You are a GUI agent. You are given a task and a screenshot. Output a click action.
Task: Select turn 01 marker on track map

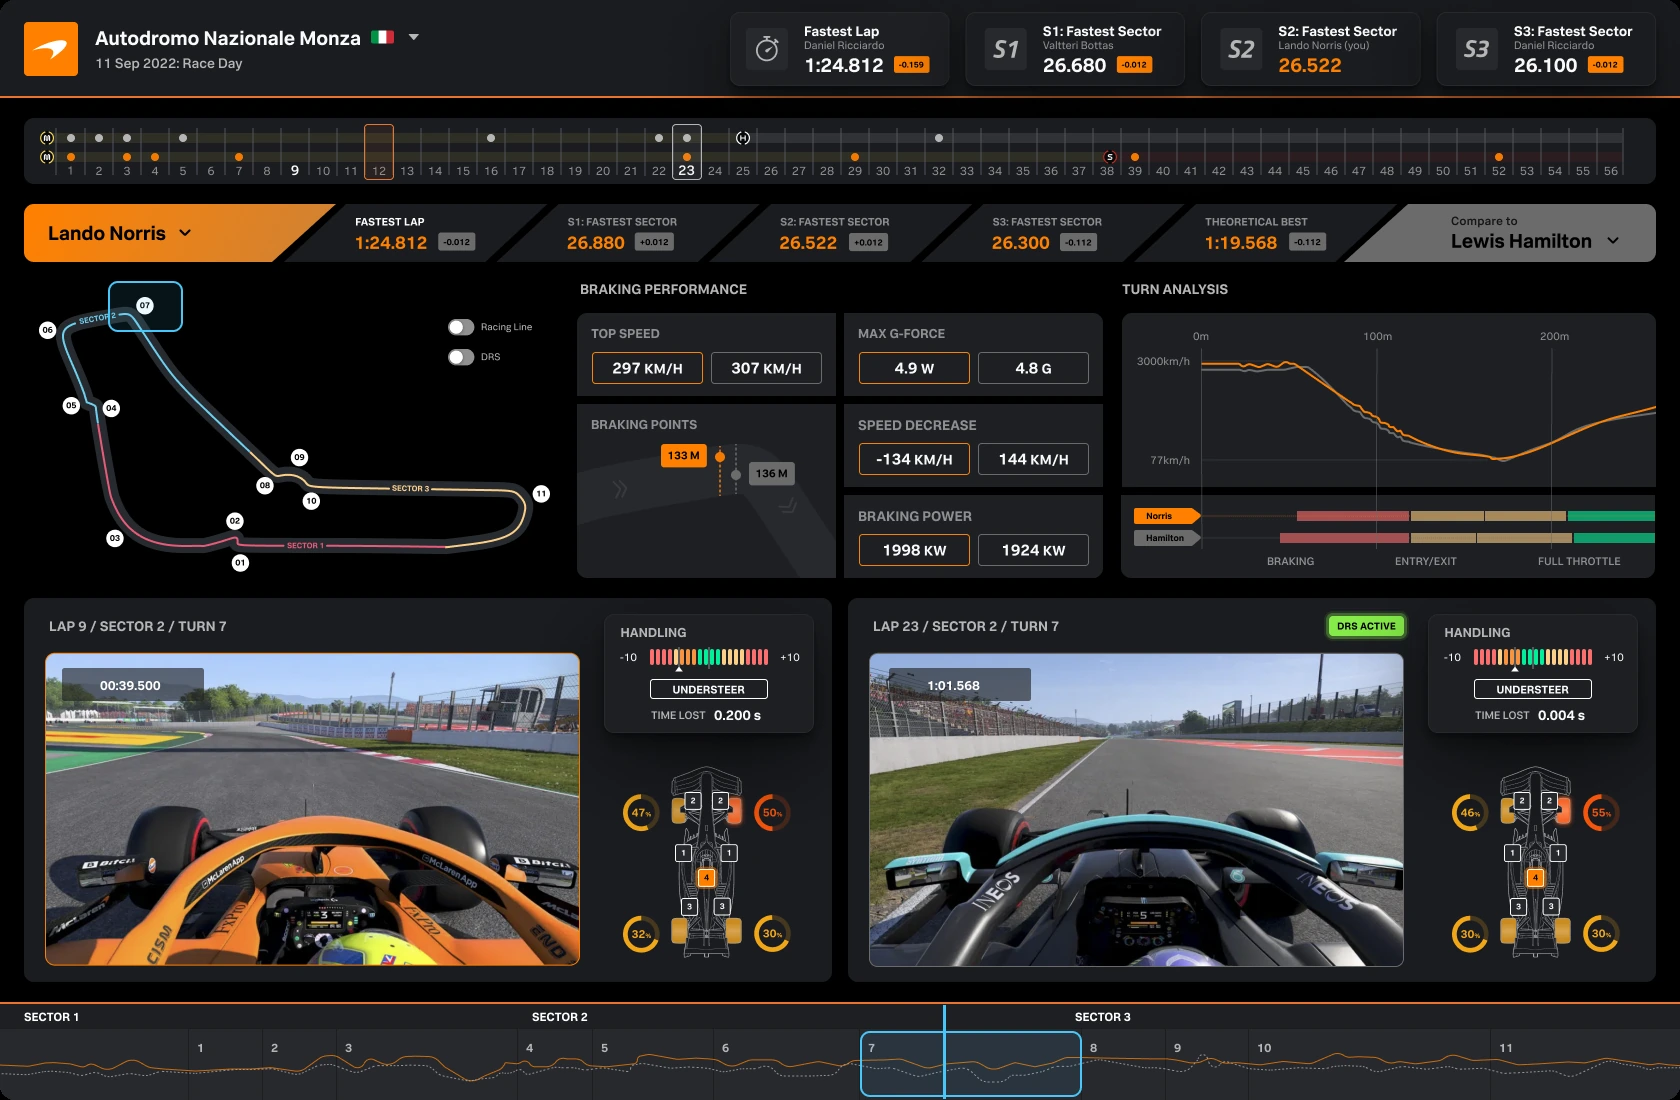point(240,563)
